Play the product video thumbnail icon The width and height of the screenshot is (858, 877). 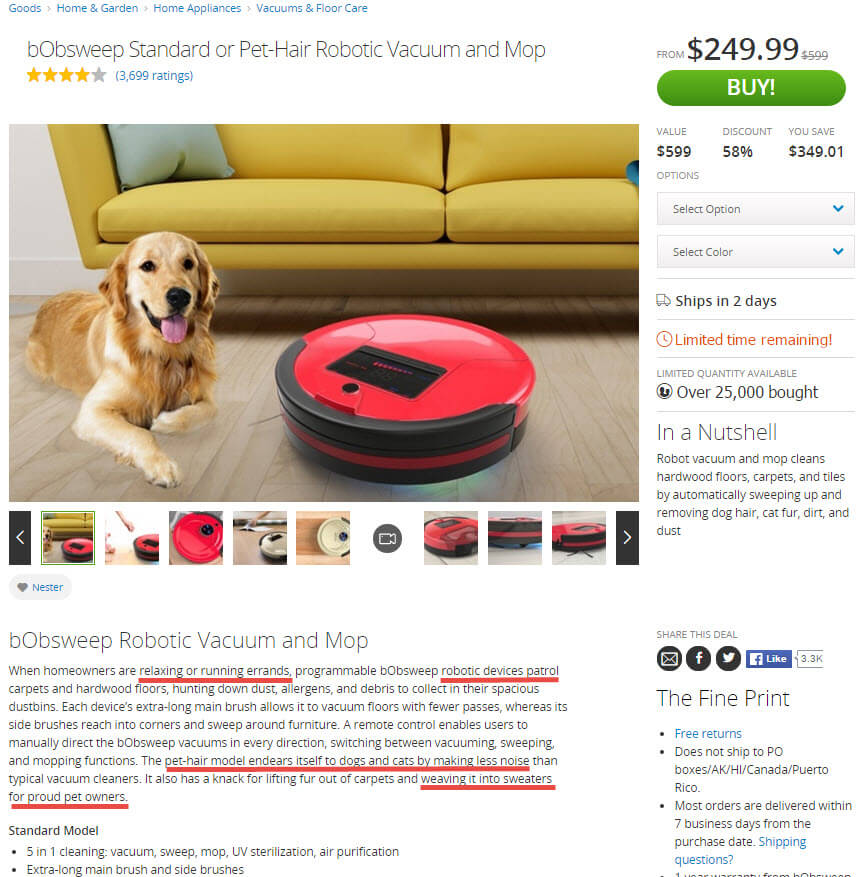(387, 538)
